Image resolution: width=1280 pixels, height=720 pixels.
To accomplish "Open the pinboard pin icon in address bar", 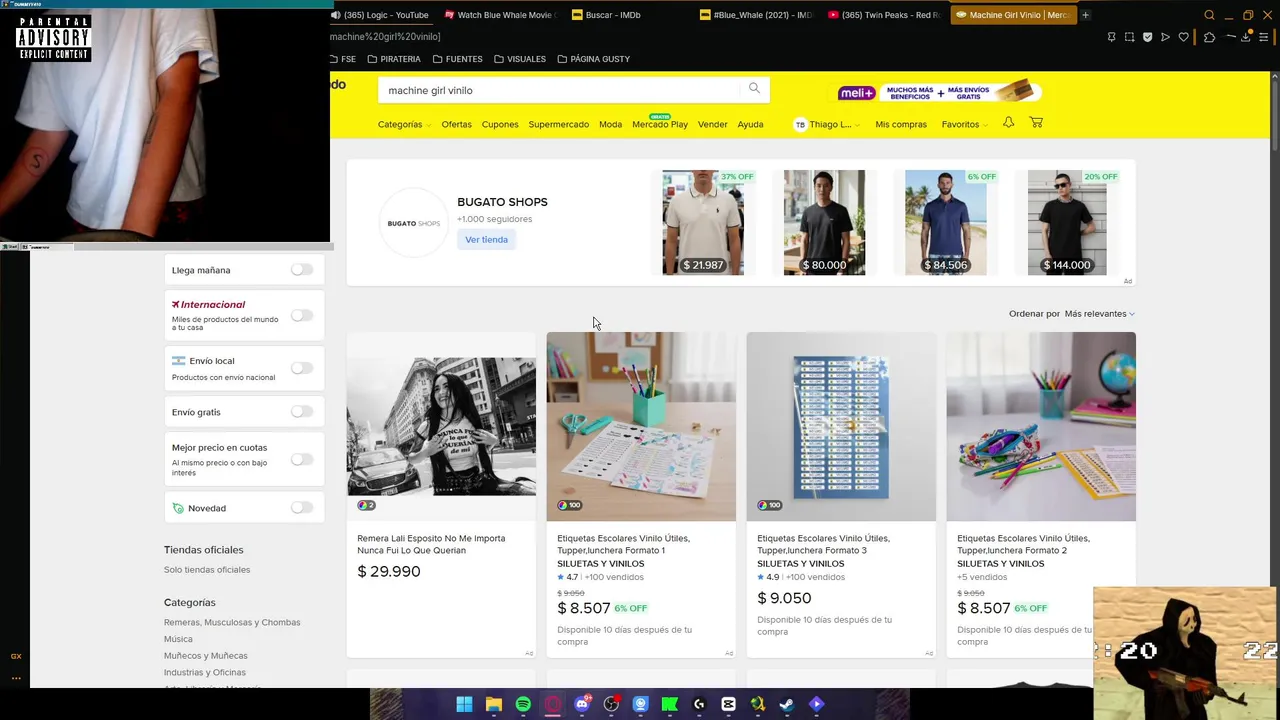I will pos(1111,37).
